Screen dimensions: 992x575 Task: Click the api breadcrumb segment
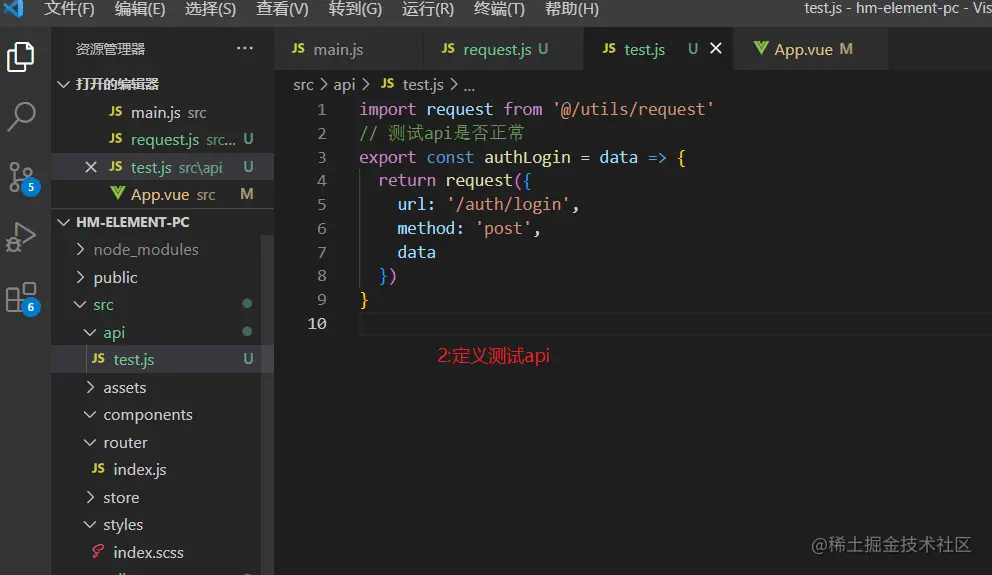[344, 84]
